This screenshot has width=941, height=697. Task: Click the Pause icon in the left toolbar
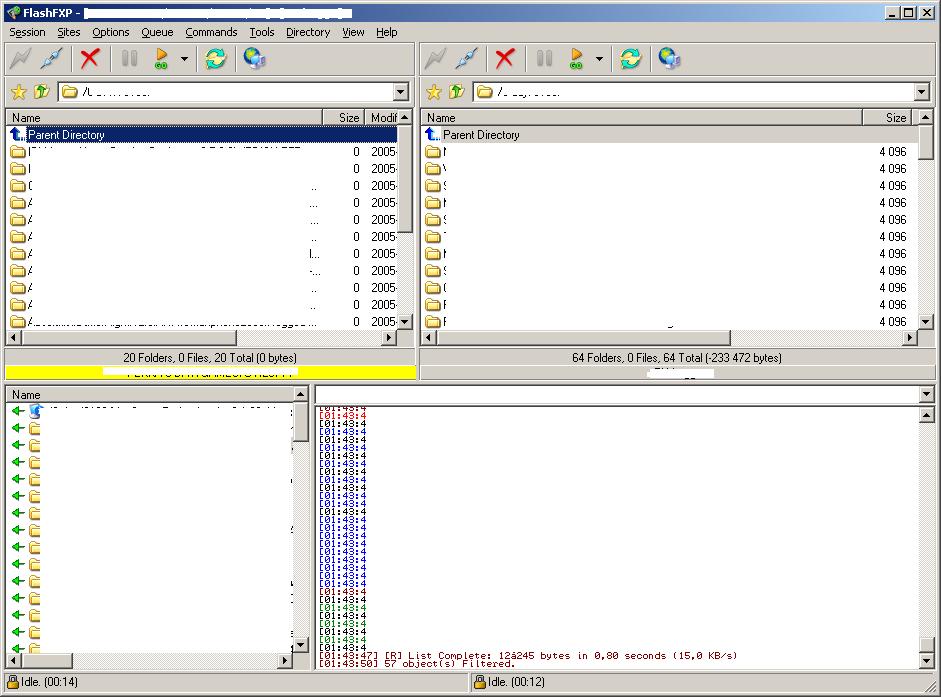(x=129, y=59)
